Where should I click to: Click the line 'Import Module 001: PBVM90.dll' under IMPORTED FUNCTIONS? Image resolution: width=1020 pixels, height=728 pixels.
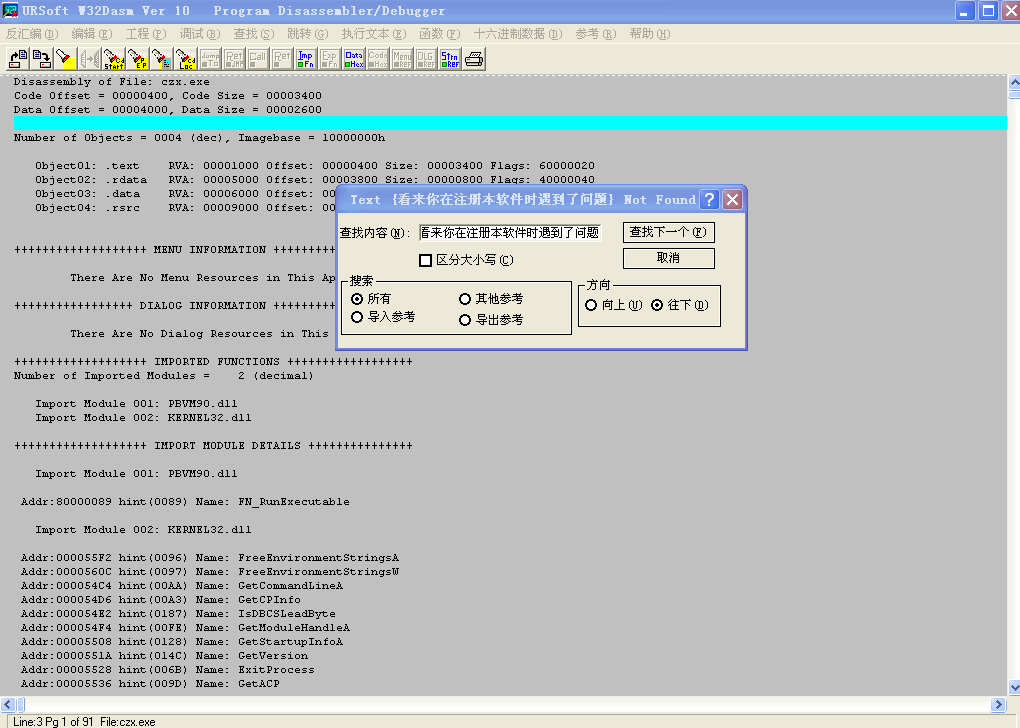click(136, 404)
